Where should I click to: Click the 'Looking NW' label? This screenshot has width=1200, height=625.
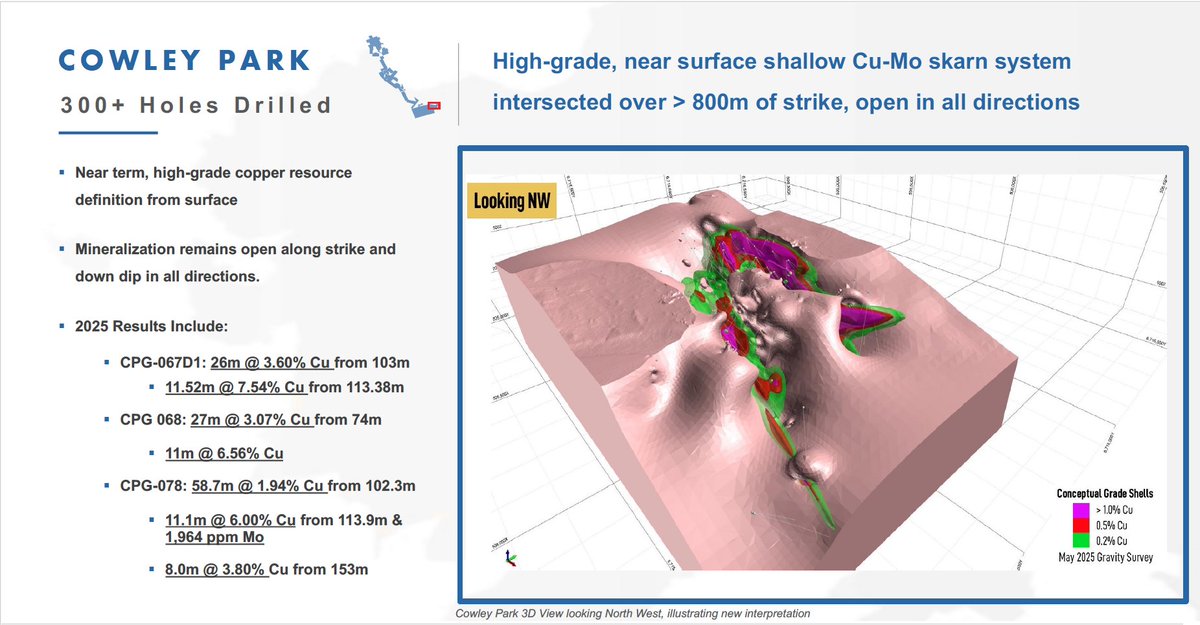pos(511,202)
